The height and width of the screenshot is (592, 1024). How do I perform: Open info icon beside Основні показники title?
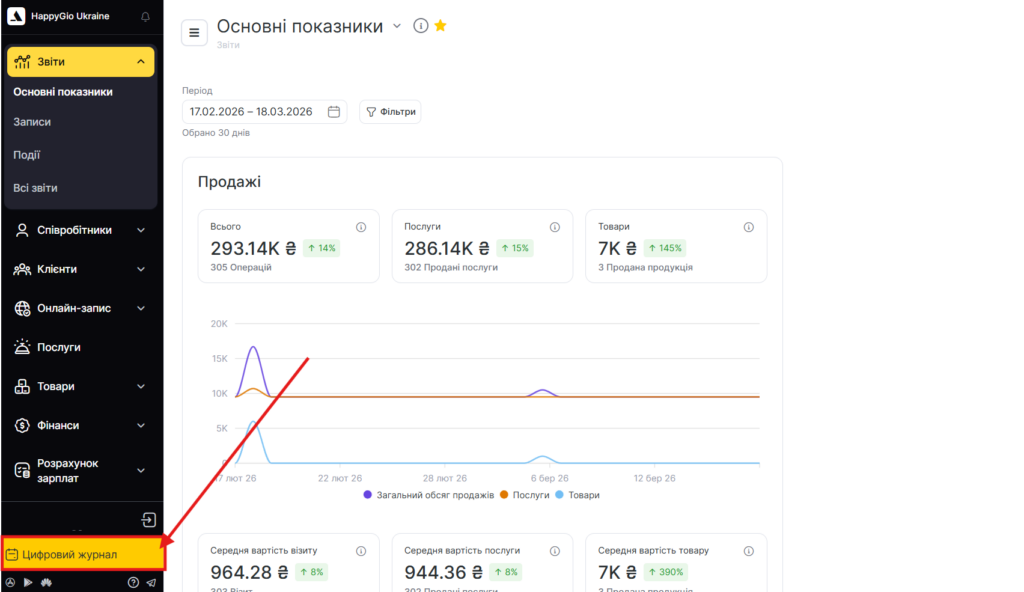[421, 26]
